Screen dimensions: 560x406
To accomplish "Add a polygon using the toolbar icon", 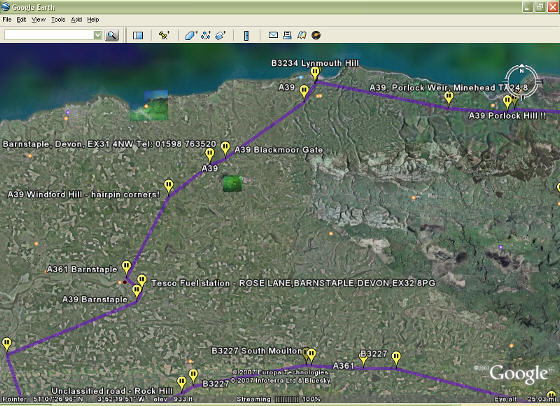I will click(x=190, y=35).
